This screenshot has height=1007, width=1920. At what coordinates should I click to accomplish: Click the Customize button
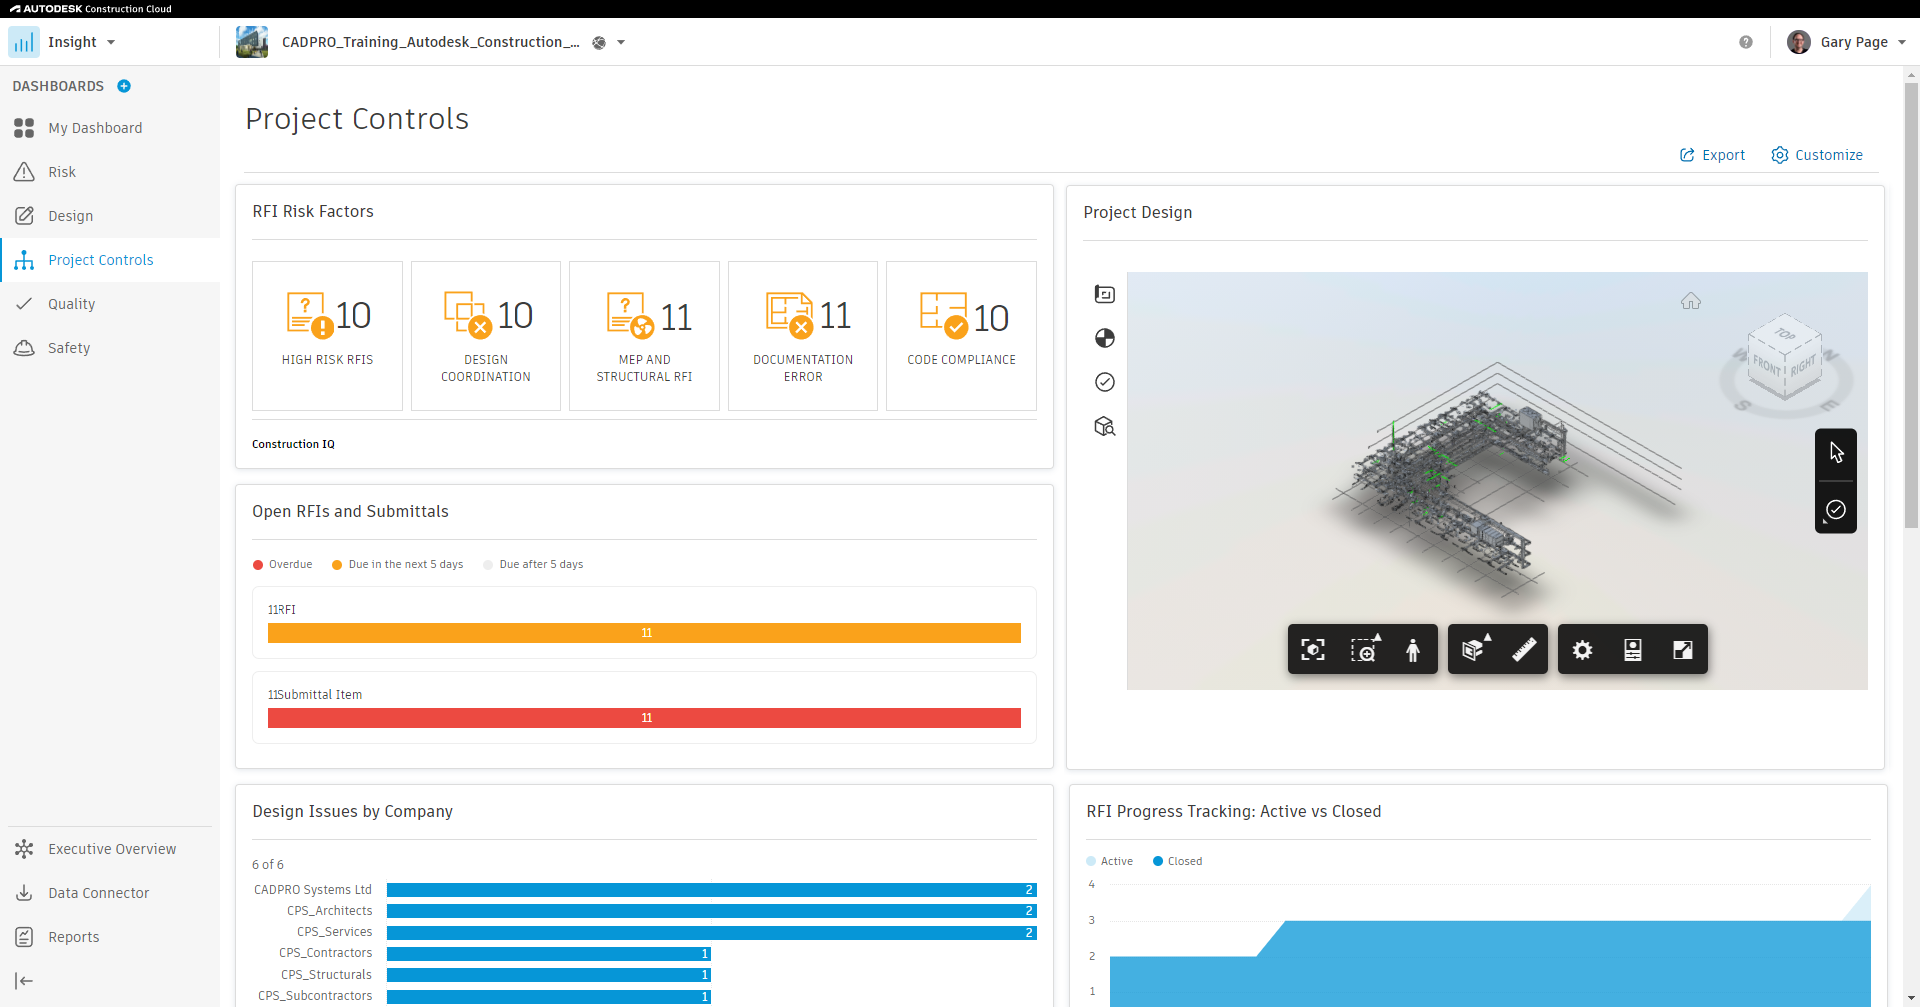pos(1817,155)
